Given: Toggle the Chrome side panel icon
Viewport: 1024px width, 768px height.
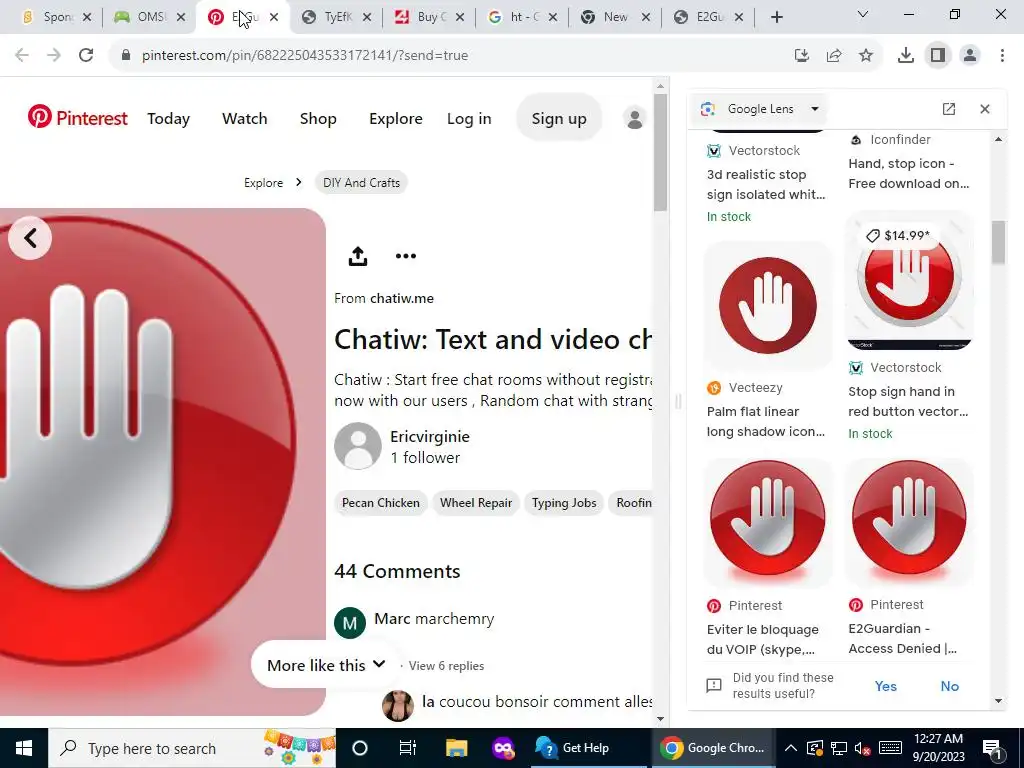Looking at the screenshot, I should tap(938, 56).
